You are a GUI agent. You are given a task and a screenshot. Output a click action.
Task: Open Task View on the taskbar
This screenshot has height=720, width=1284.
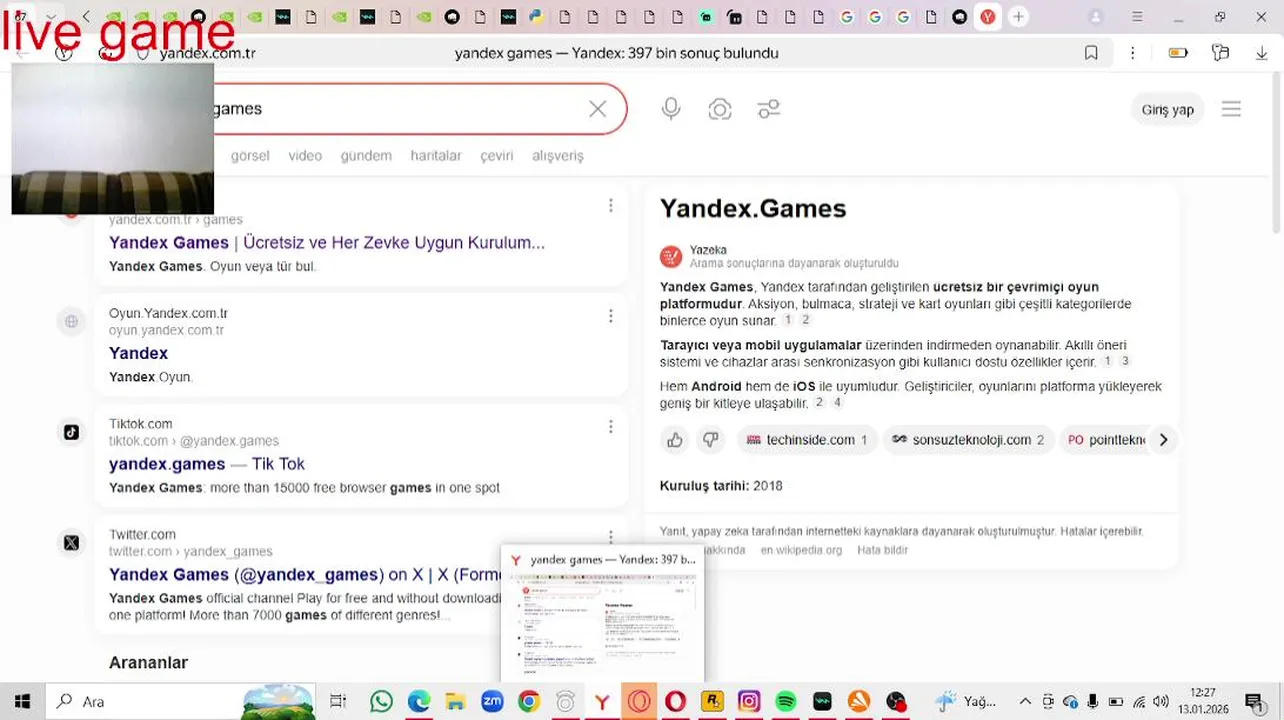tap(338, 702)
